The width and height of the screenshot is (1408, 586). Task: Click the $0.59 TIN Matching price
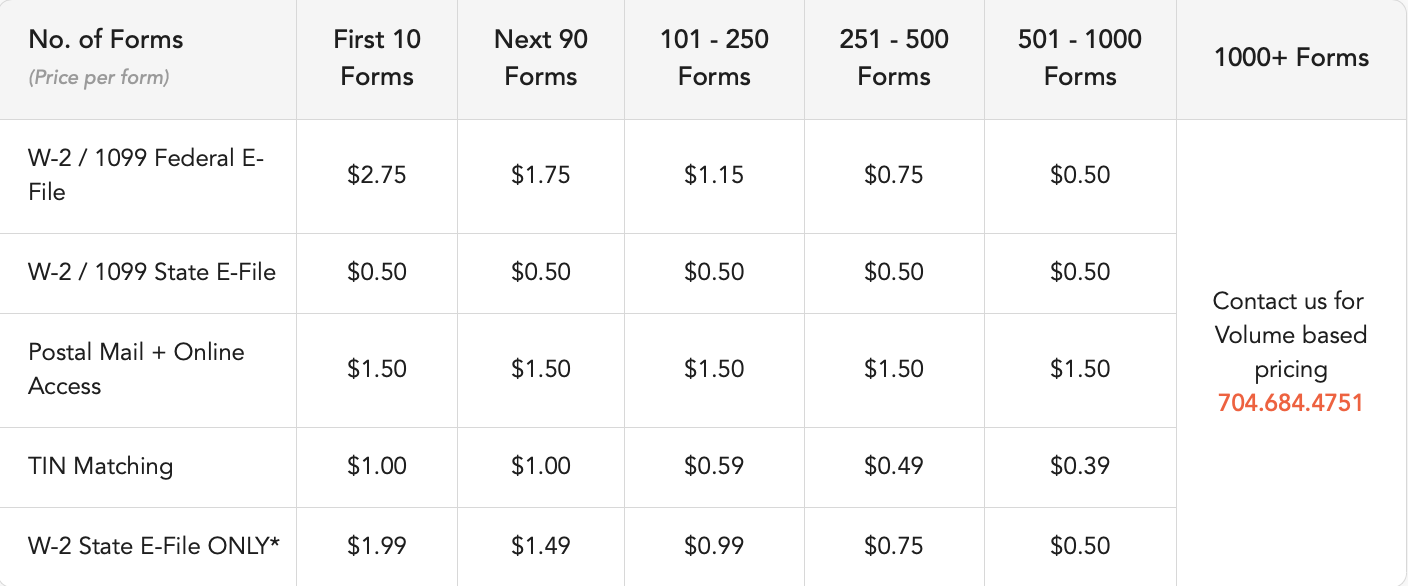(x=714, y=466)
